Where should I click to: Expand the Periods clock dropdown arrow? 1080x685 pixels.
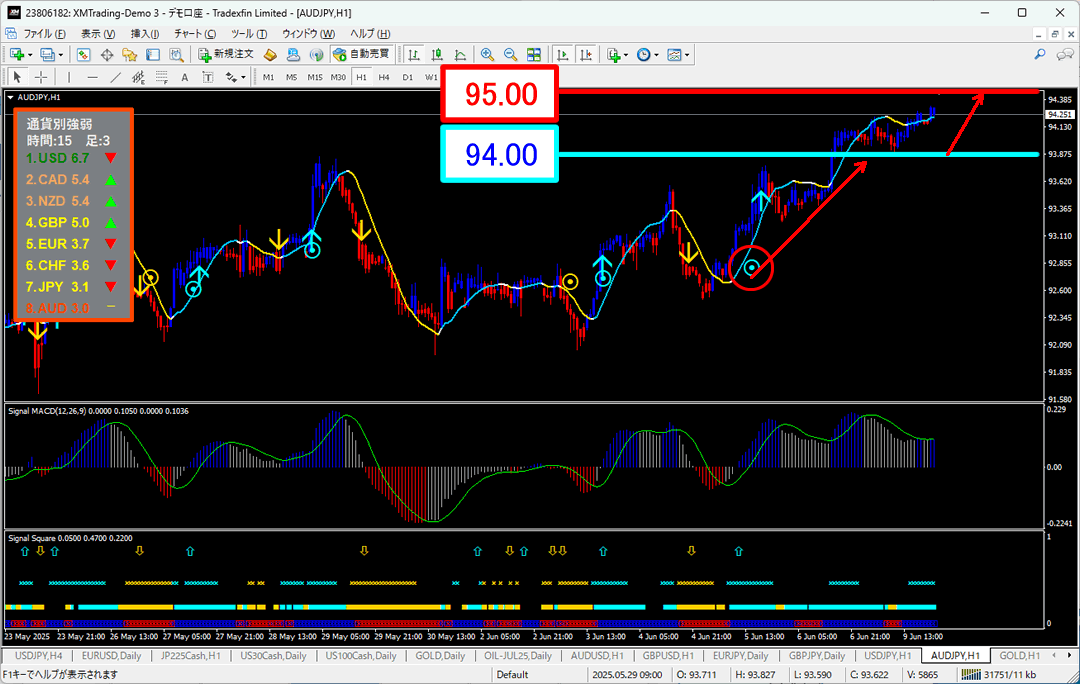656,55
